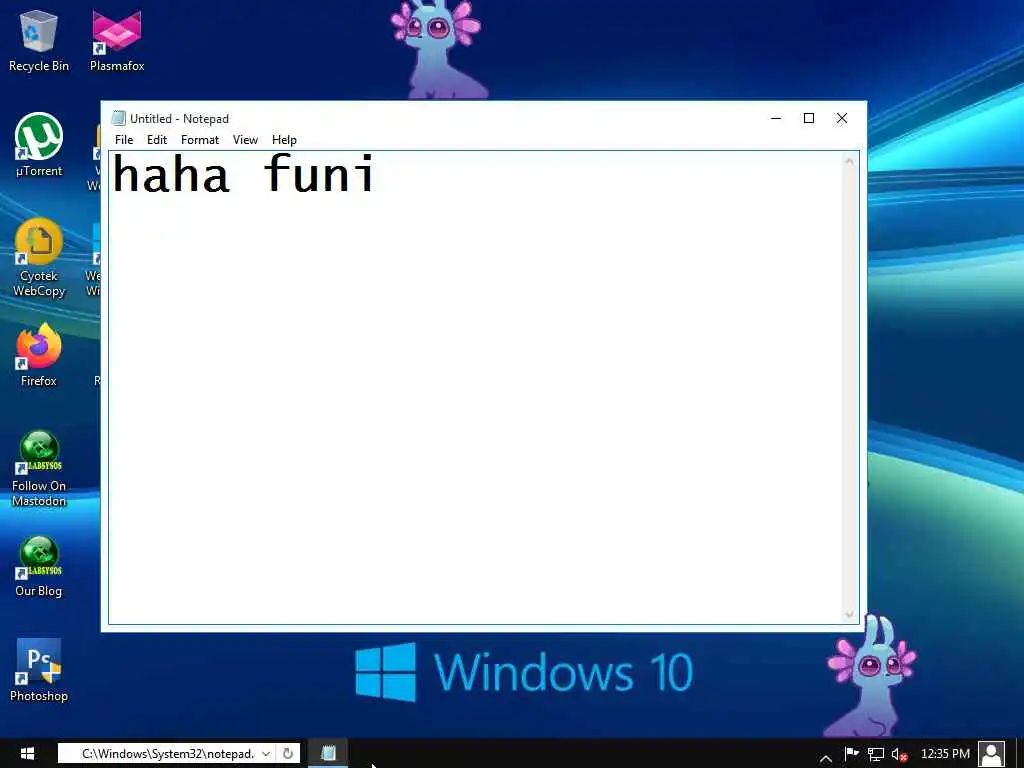
Task: Click the Notepad scrollbar down arrow
Action: coord(849,614)
